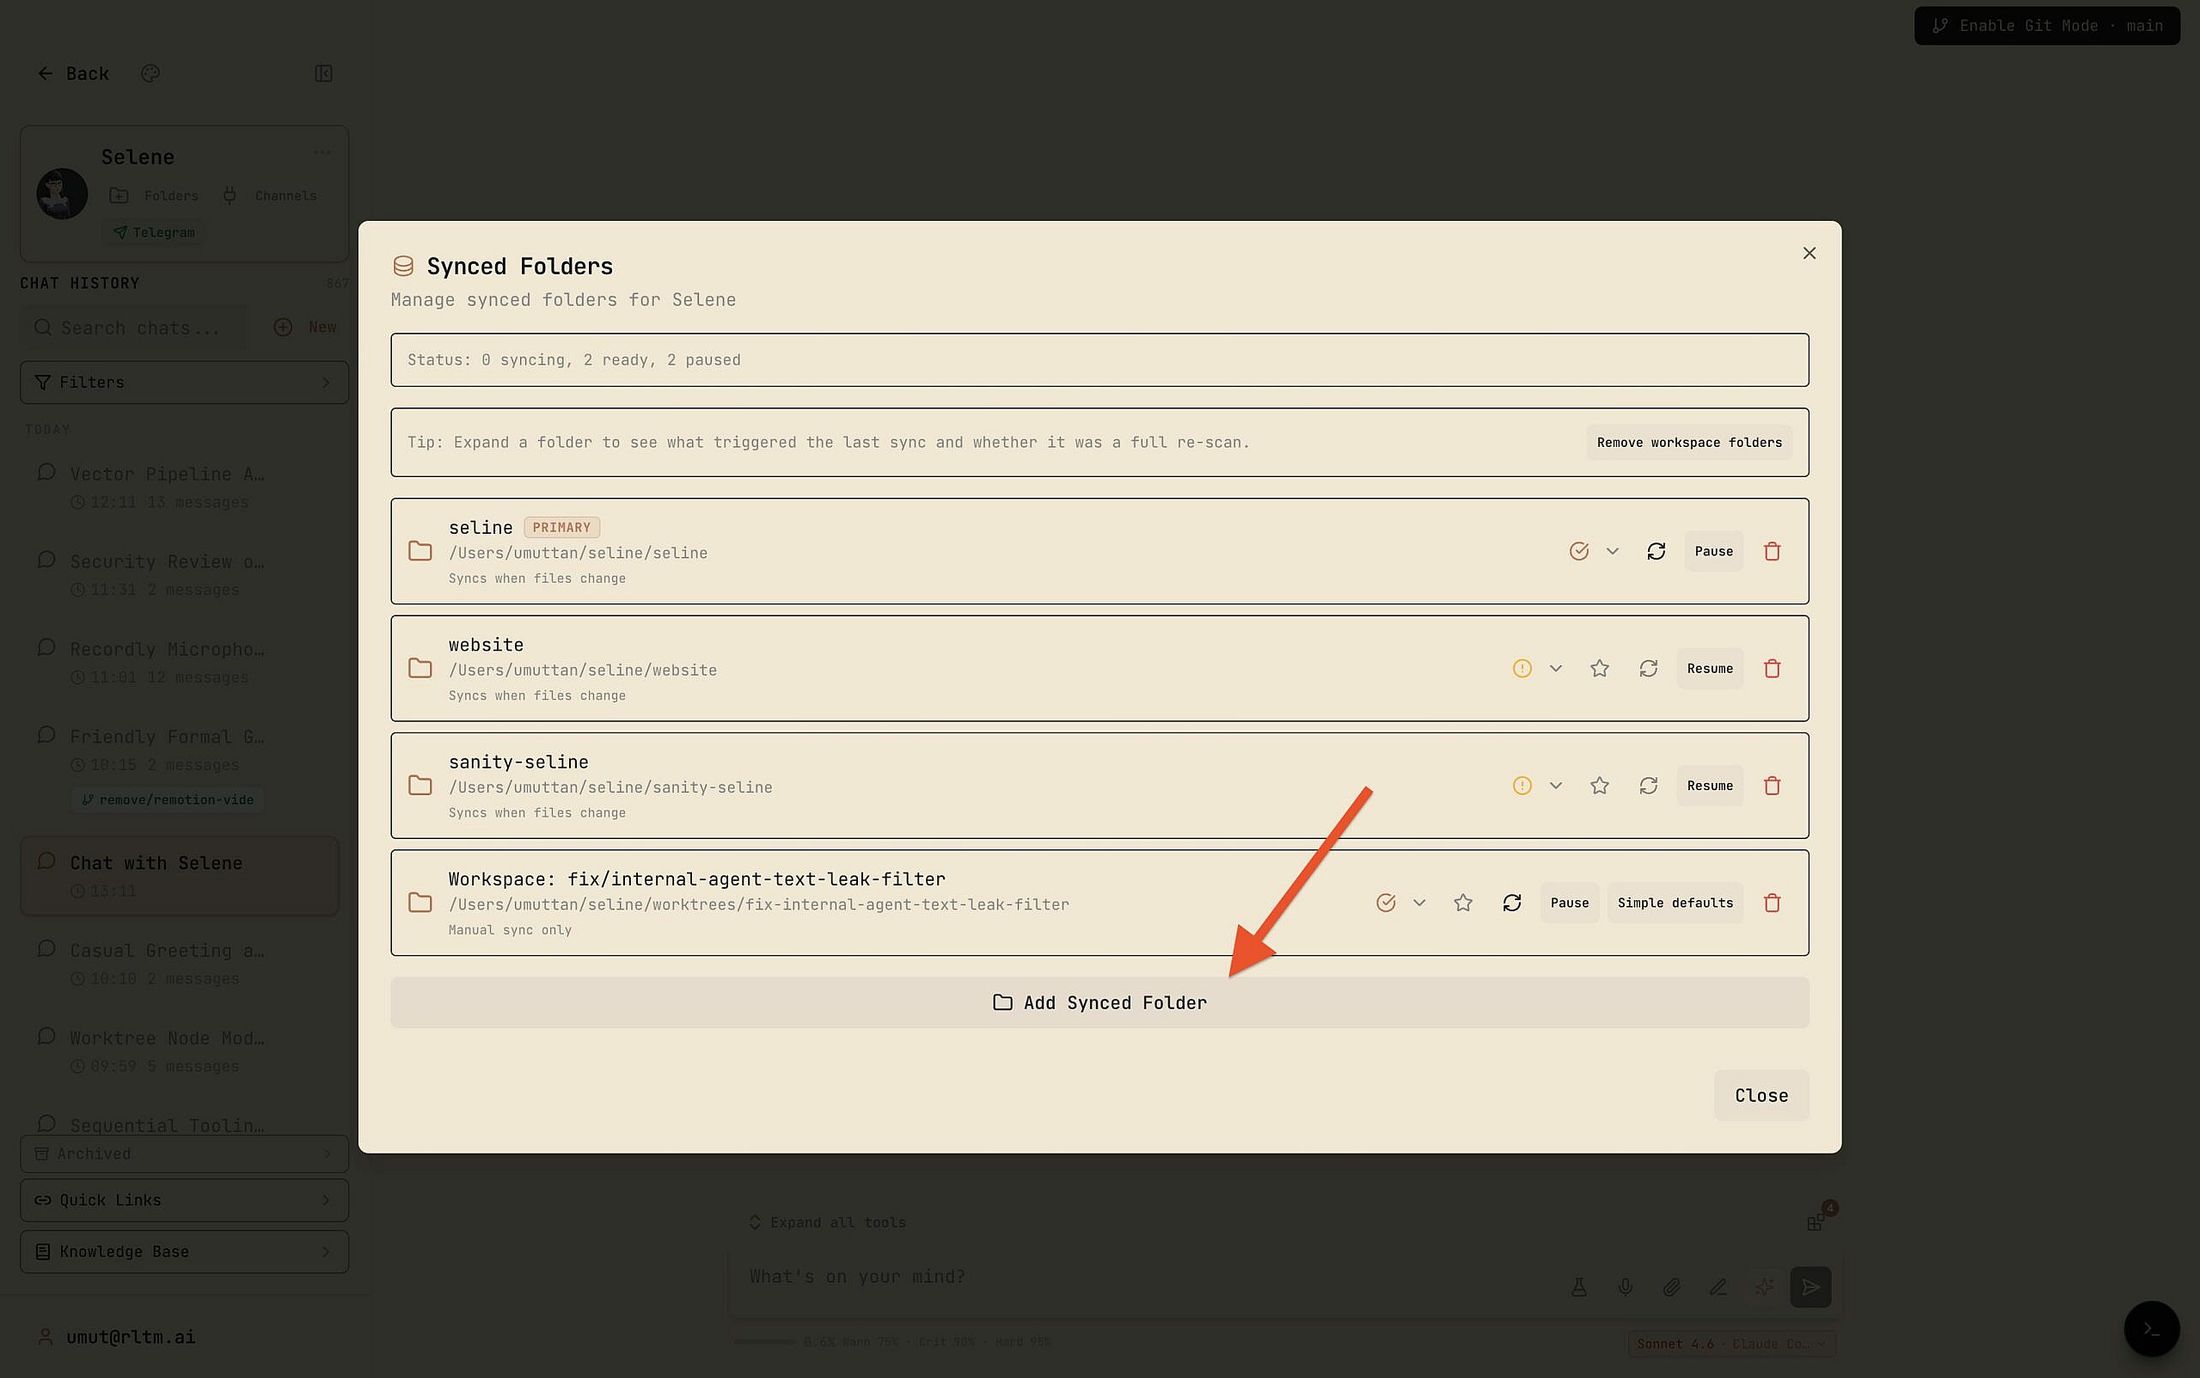Close the Synced Folders dialog with Close button

[x=1761, y=1095]
